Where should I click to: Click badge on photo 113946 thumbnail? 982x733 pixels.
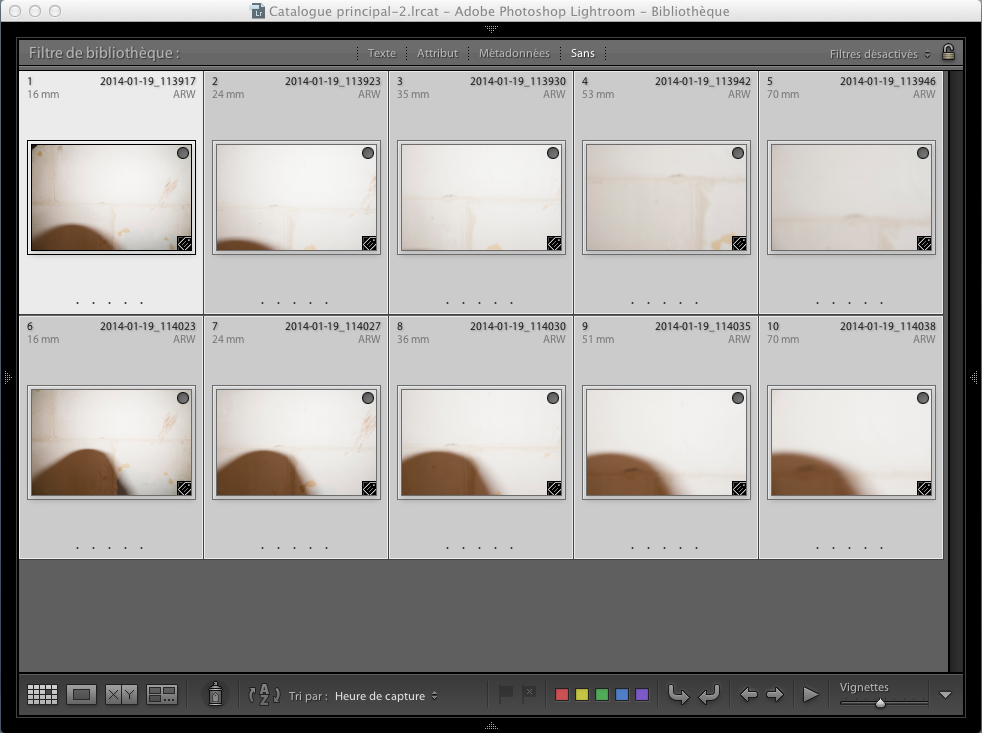[x=924, y=243]
